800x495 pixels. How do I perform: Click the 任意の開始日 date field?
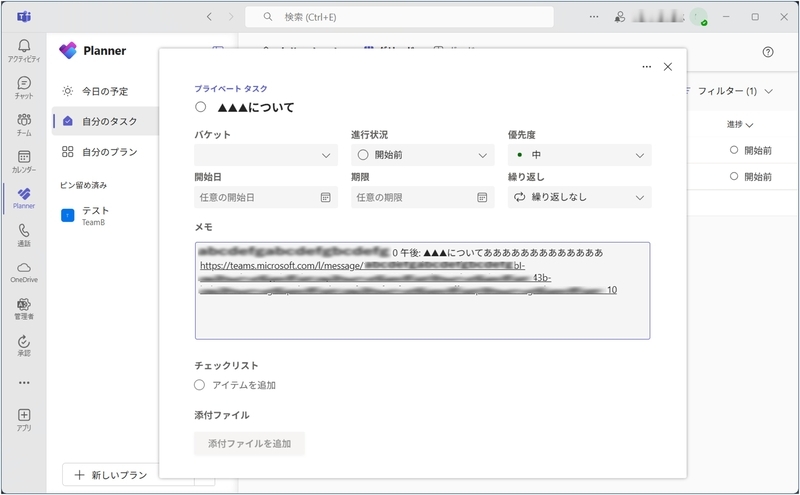tap(266, 197)
